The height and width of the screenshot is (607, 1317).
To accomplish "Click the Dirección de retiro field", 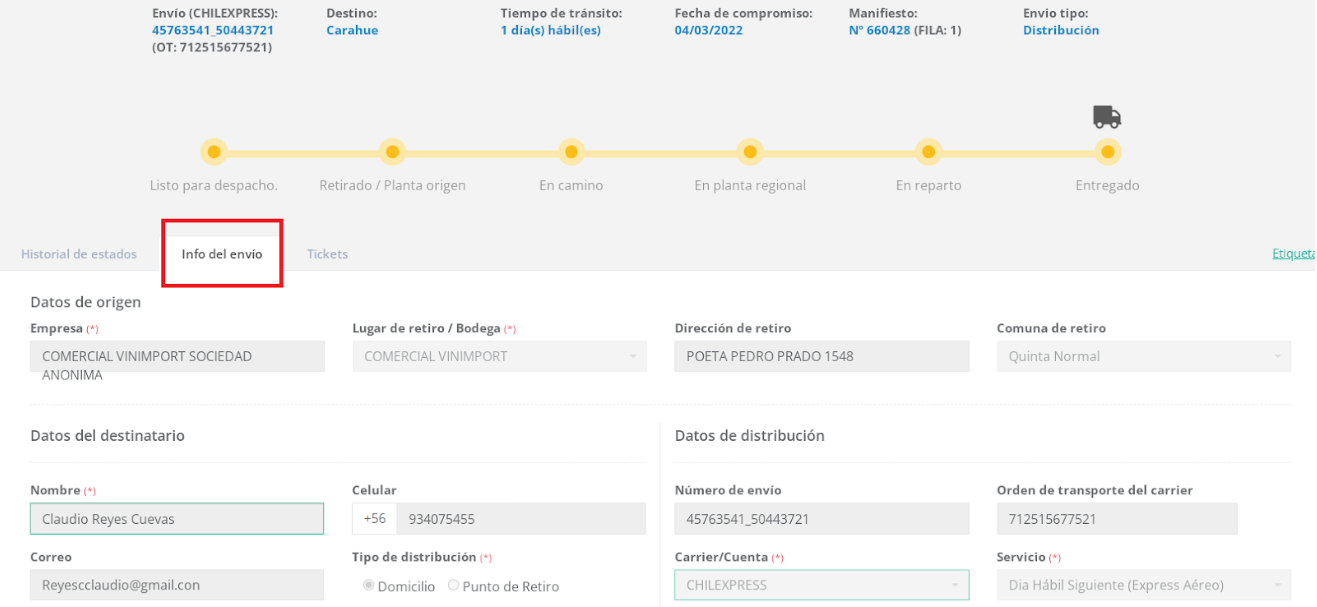I will (x=821, y=356).
